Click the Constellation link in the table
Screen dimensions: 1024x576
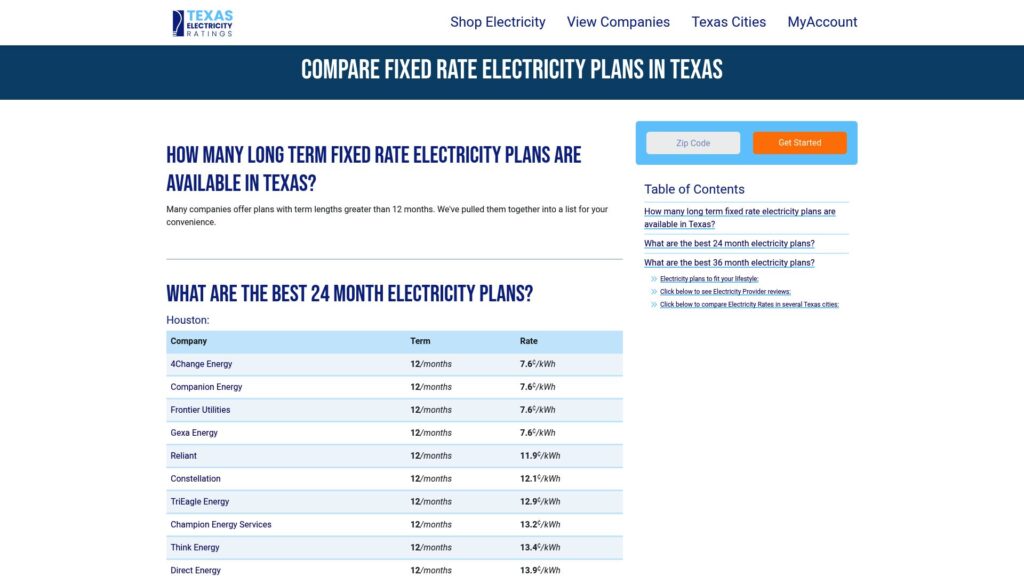[x=194, y=478]
